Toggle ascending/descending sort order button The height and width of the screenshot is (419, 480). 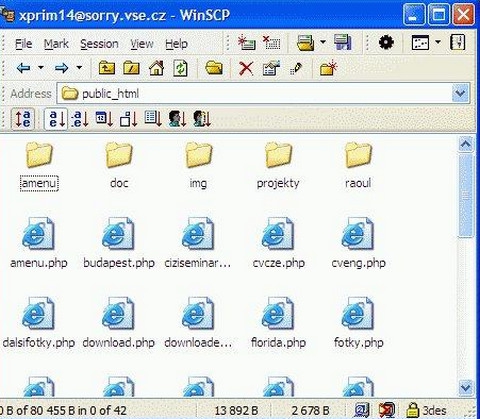tap(23, 119)
